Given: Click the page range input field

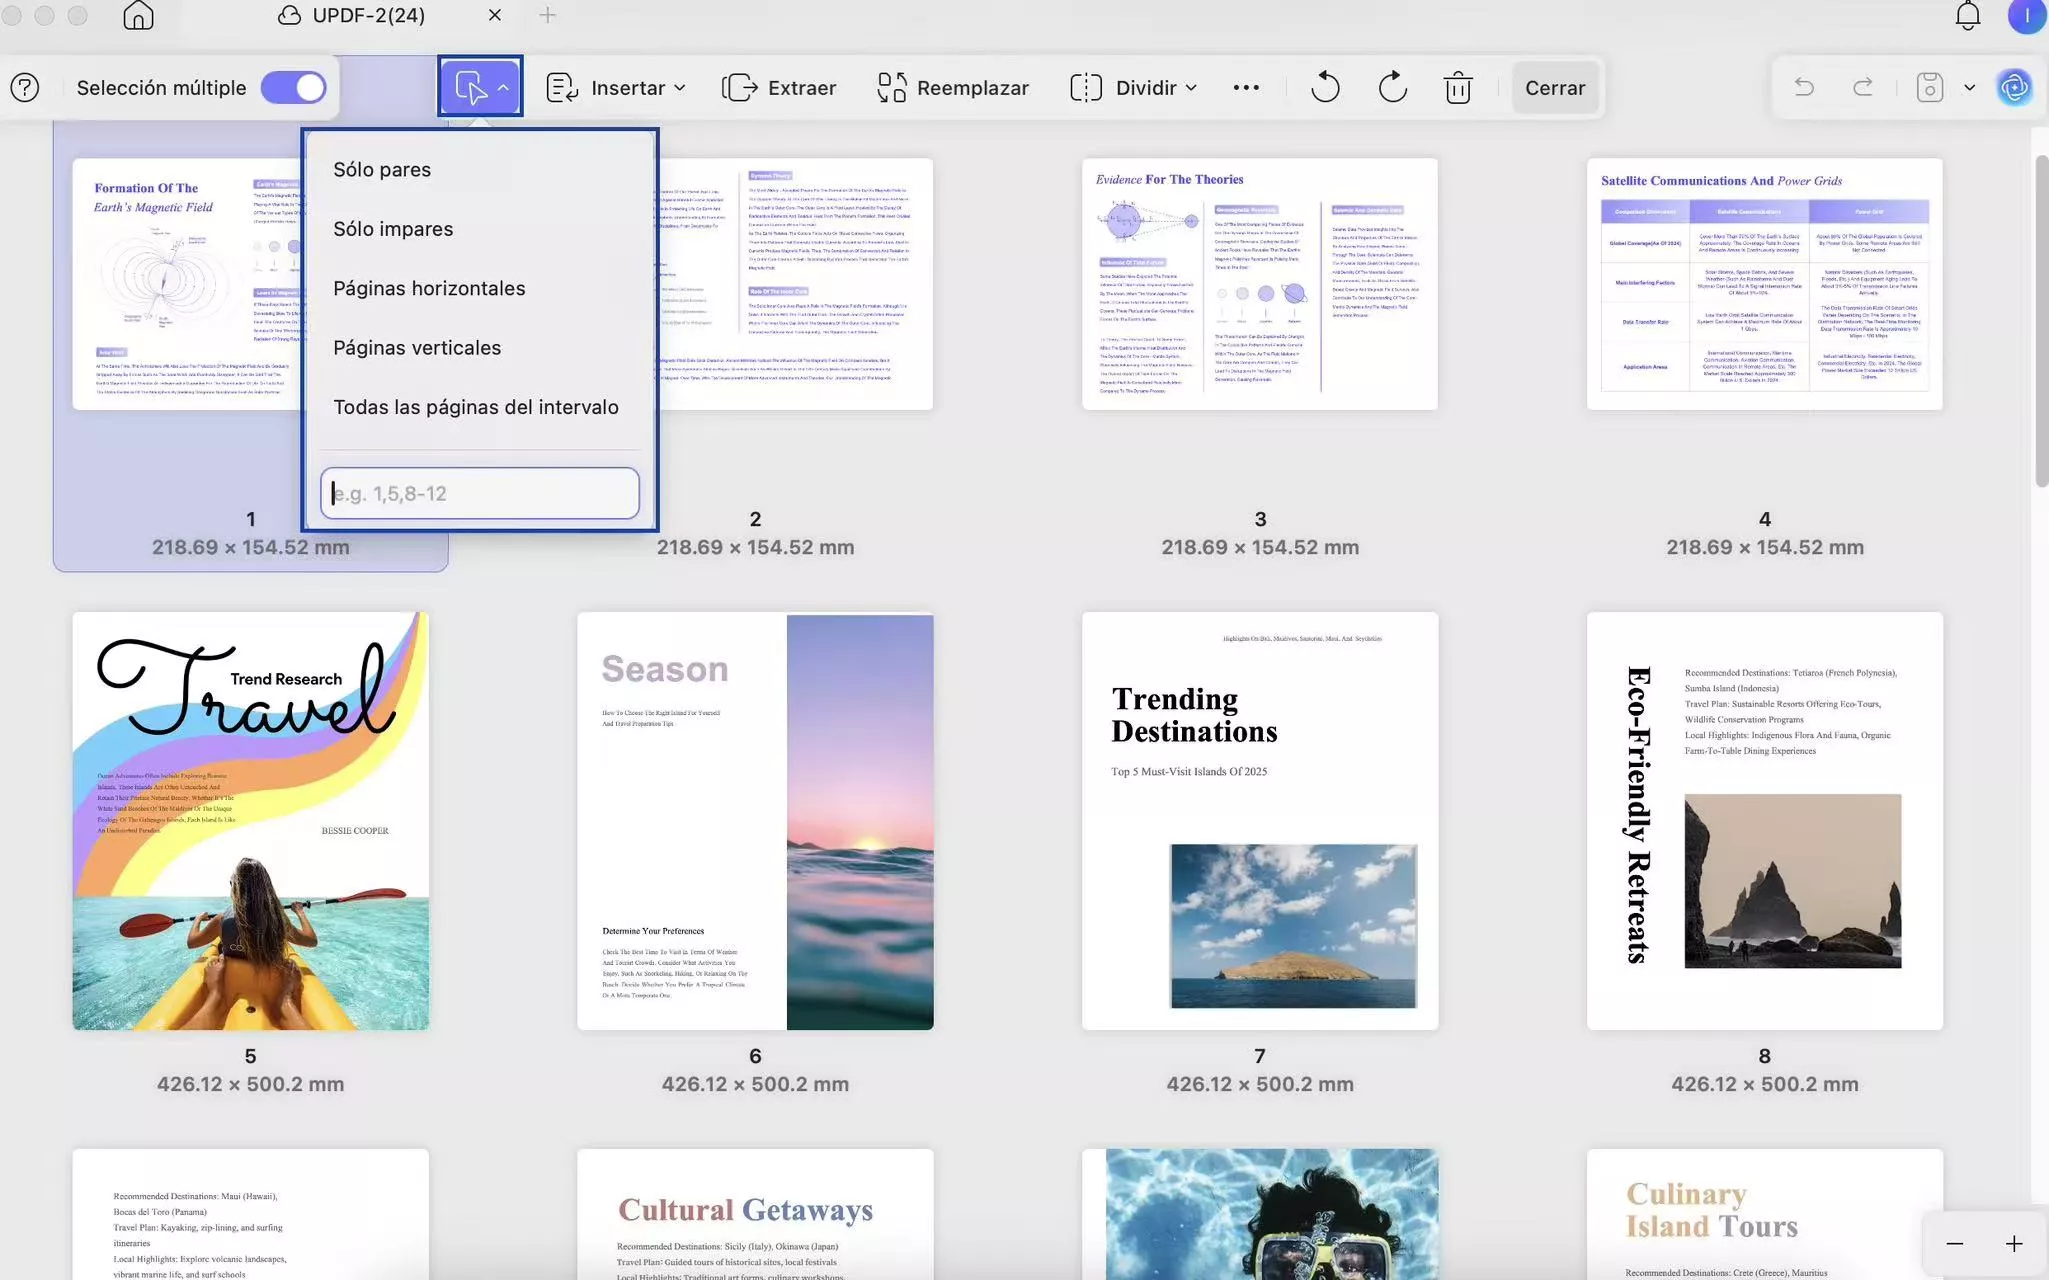Looking at the screenshot, I should (x=480, y=493).
